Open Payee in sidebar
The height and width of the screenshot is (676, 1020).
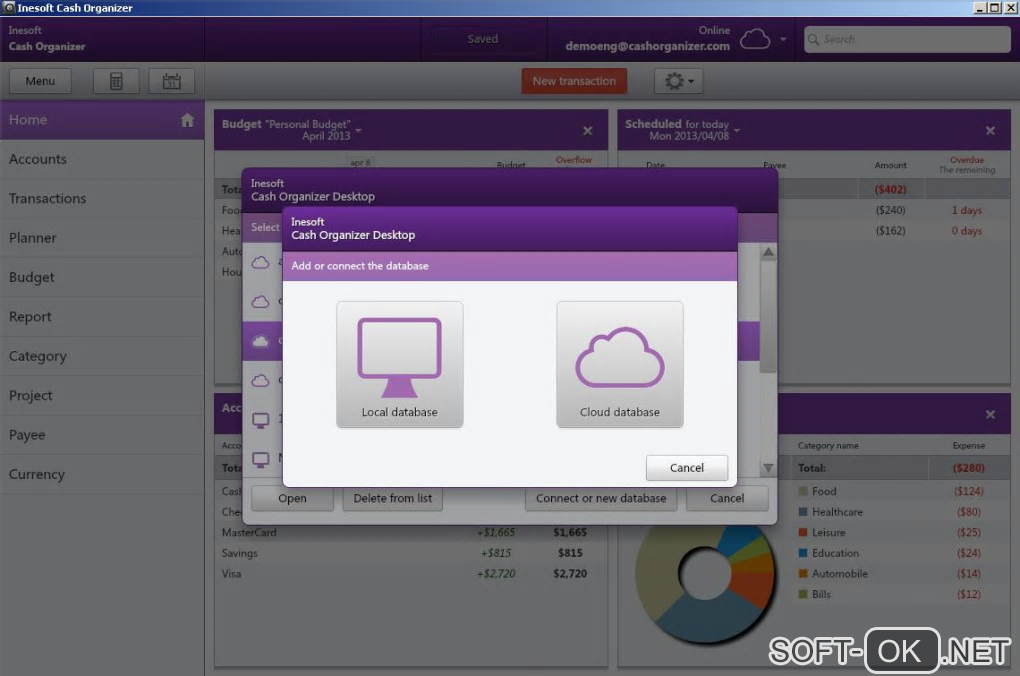tap(102, 435)
